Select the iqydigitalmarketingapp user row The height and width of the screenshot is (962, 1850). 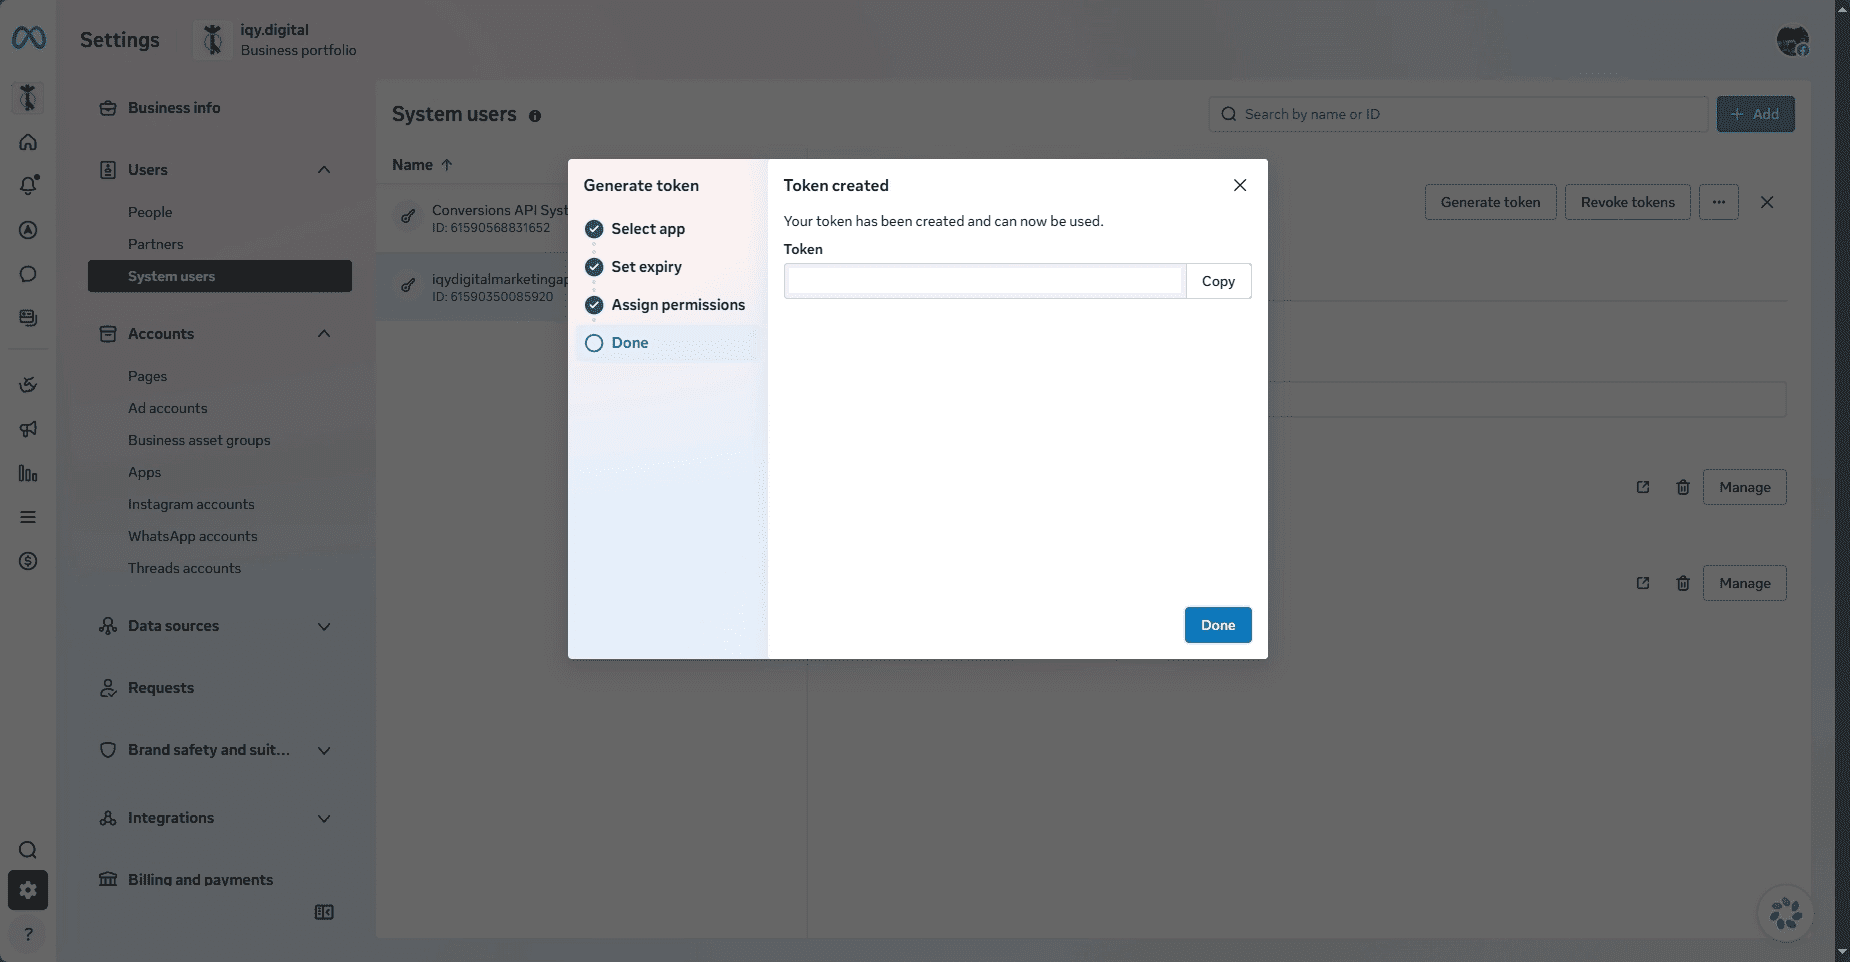[473, 287]
